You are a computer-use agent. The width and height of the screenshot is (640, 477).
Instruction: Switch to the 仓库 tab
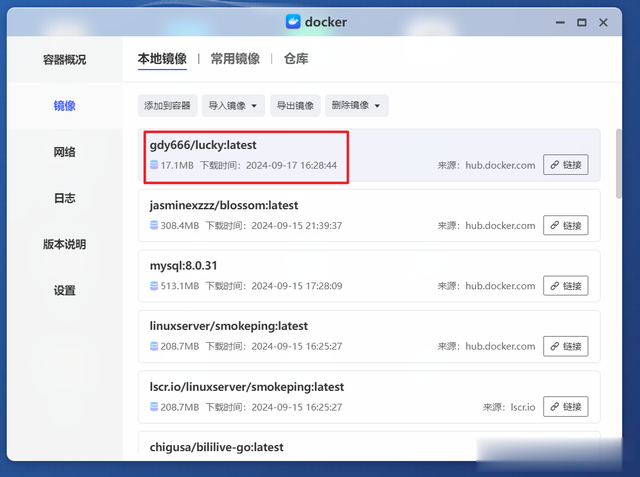[296, 59]
